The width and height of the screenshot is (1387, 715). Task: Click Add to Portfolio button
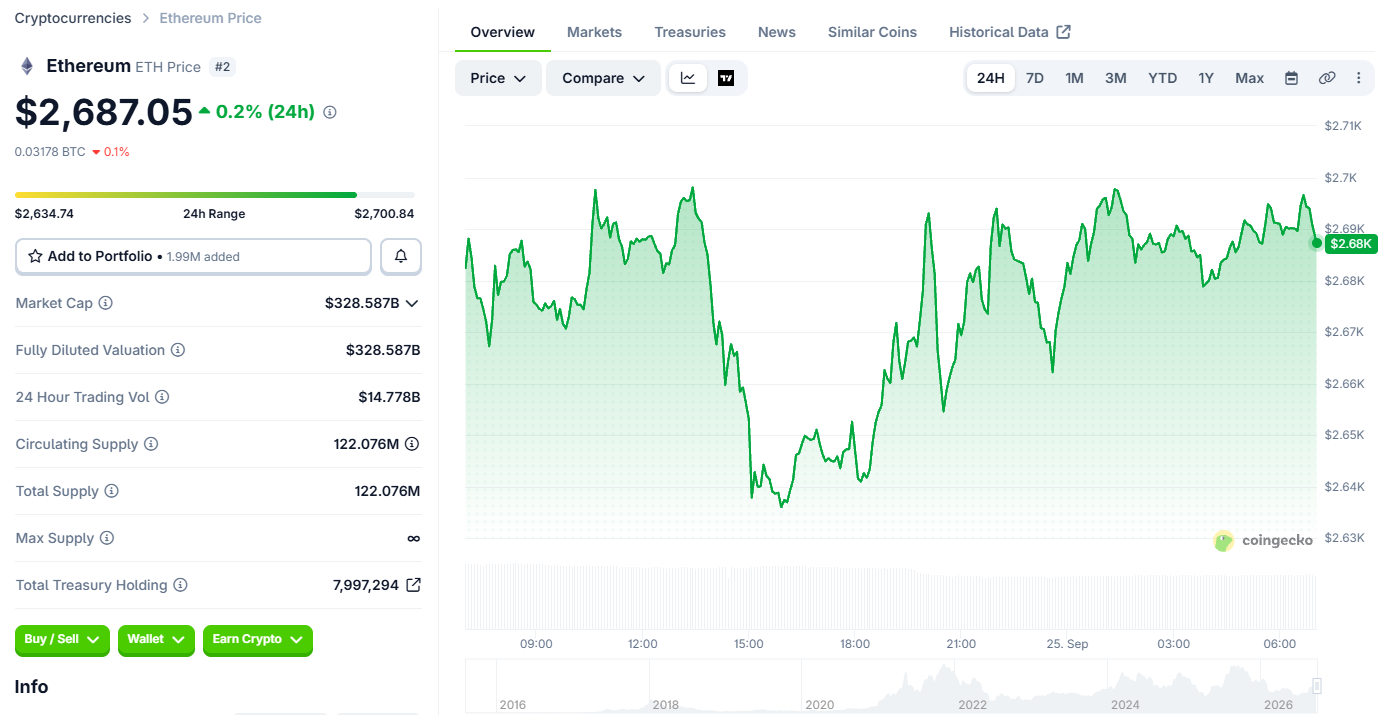tap(193, 256)
